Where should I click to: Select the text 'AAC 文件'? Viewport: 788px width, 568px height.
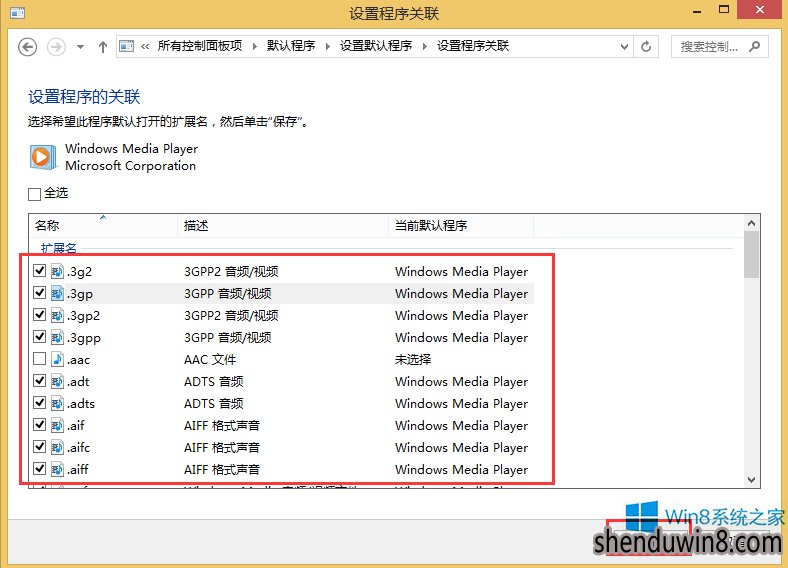point(210,359)
